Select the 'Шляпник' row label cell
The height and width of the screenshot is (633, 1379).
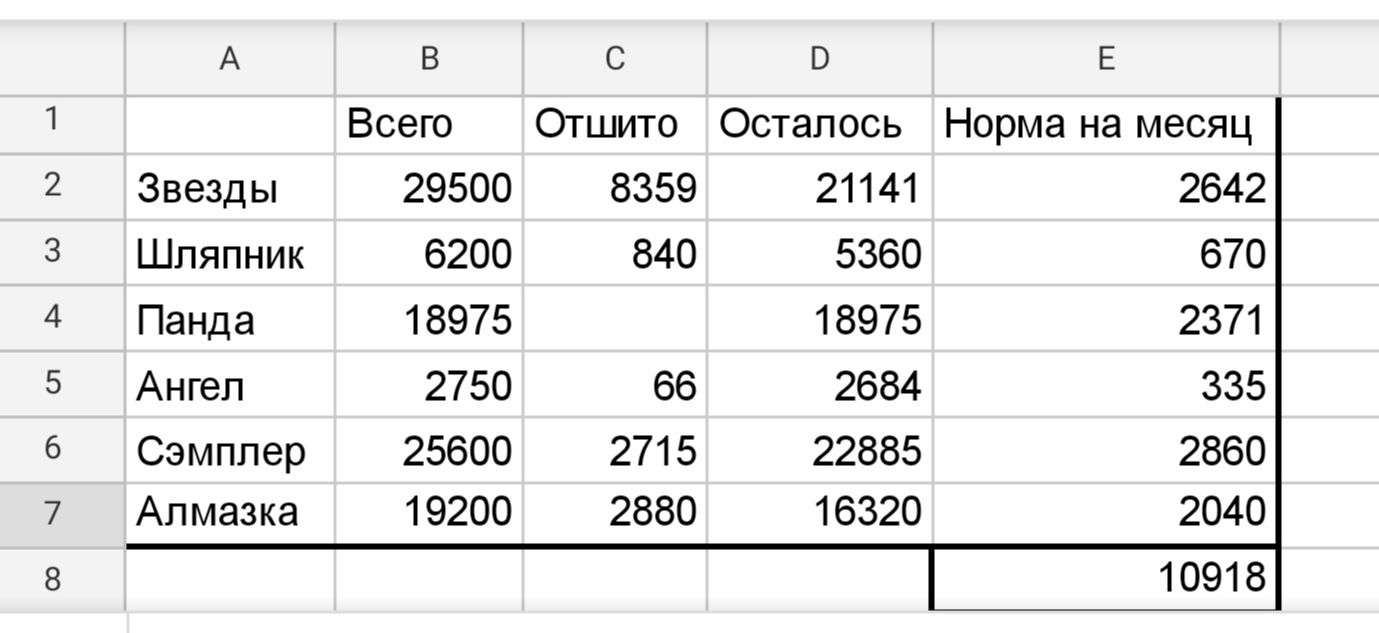click(x=230, y=254)
